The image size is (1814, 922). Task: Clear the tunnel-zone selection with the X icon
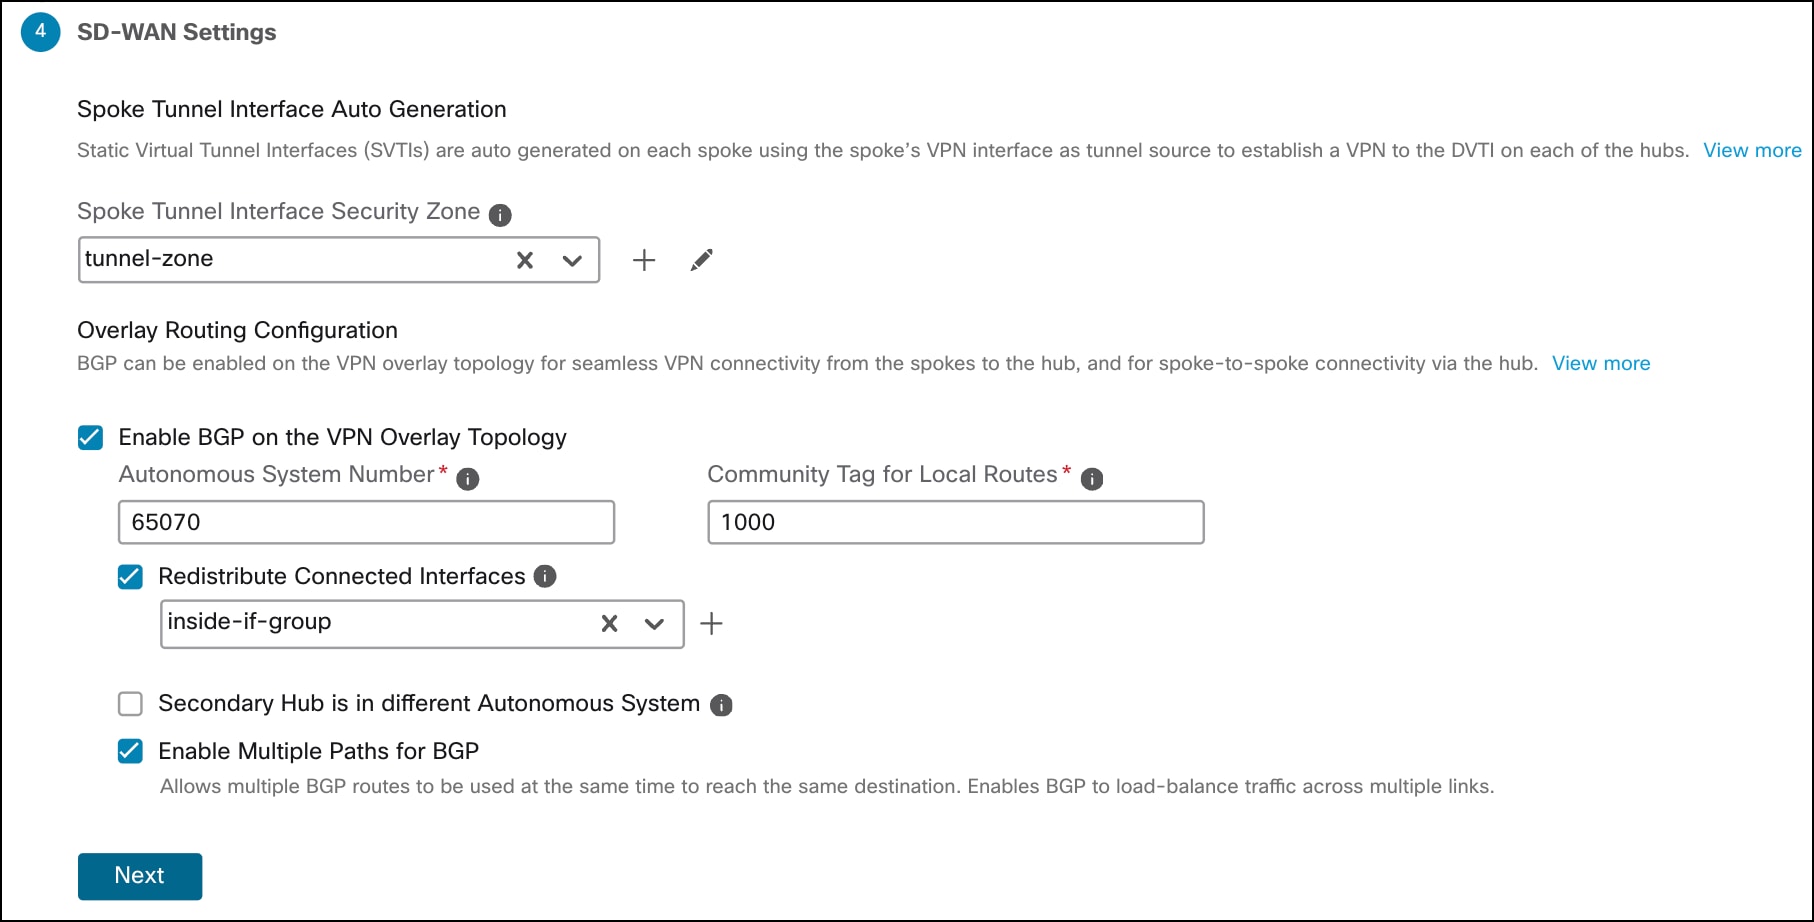click(x=524, y=260)
